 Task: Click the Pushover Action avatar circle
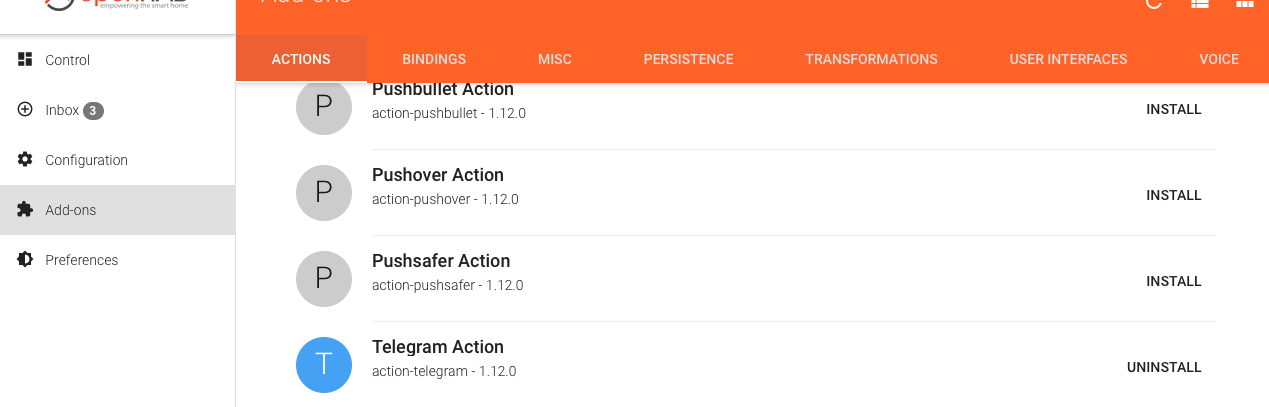tap(324, 193)
